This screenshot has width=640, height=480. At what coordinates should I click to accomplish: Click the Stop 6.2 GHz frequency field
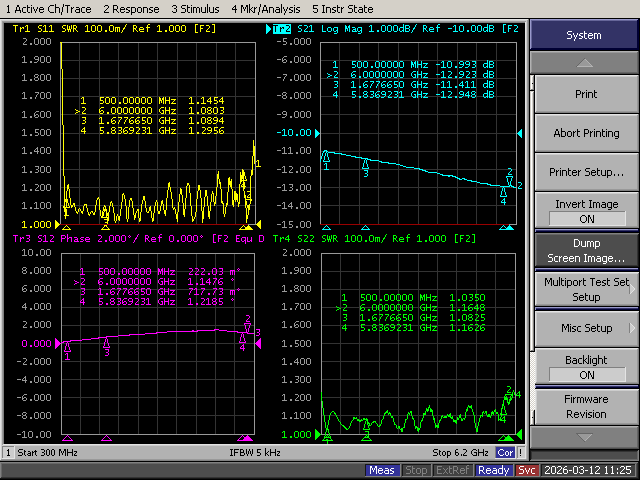tap(461, 453)
